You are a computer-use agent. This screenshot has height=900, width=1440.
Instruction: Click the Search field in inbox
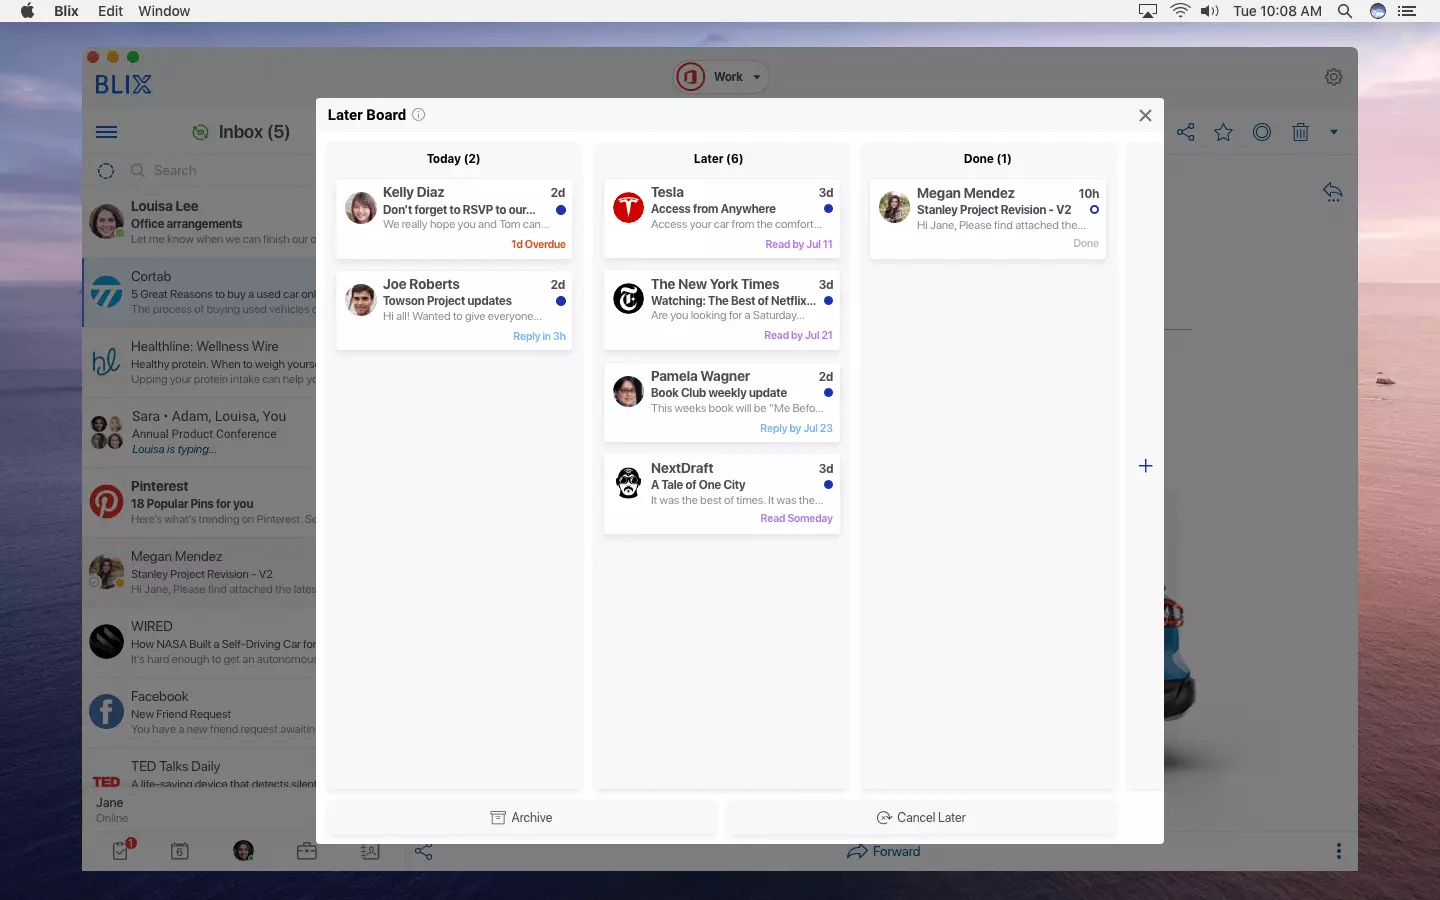tap(175, 171)
